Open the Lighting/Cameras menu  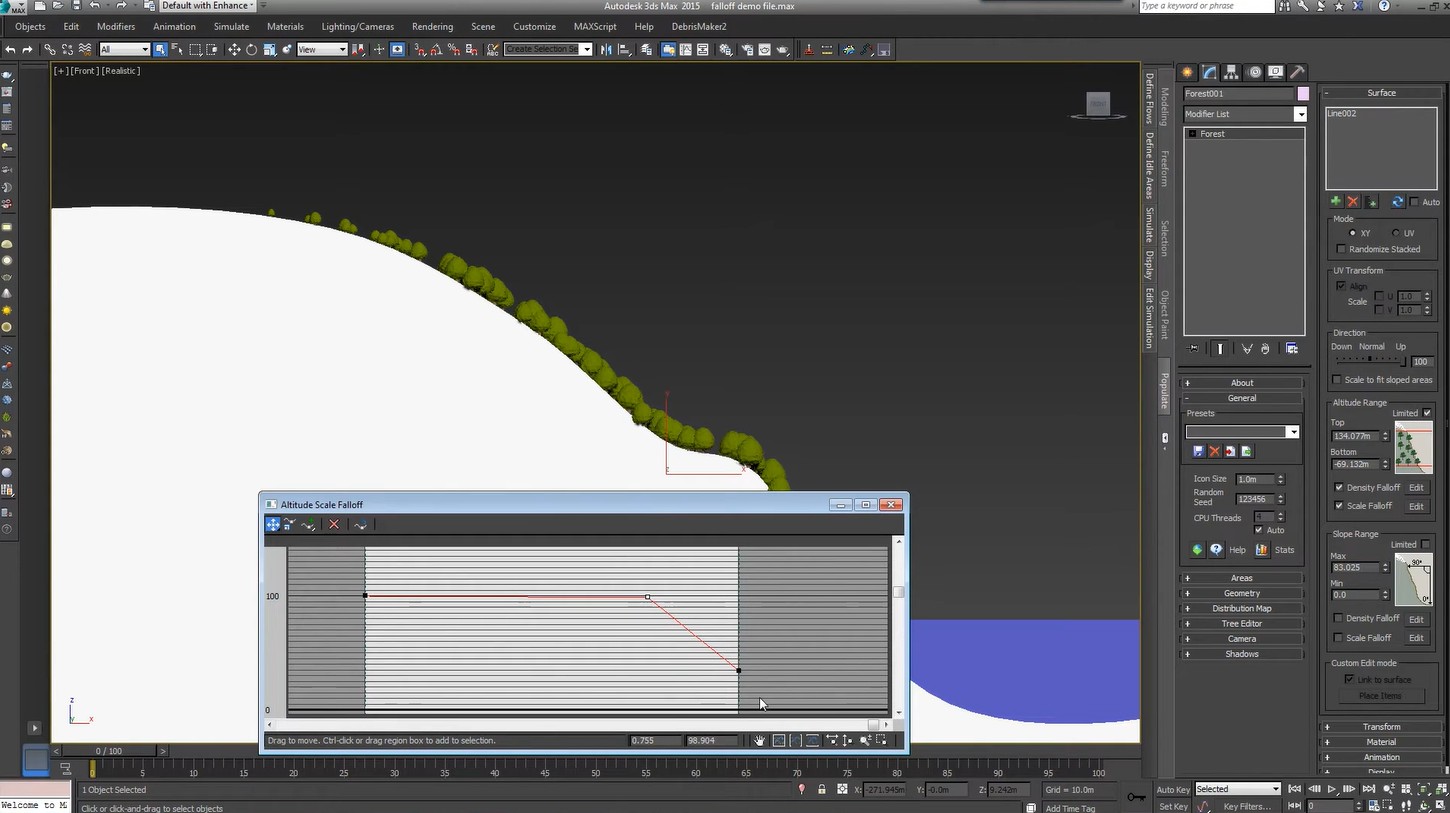coord(357,27)
